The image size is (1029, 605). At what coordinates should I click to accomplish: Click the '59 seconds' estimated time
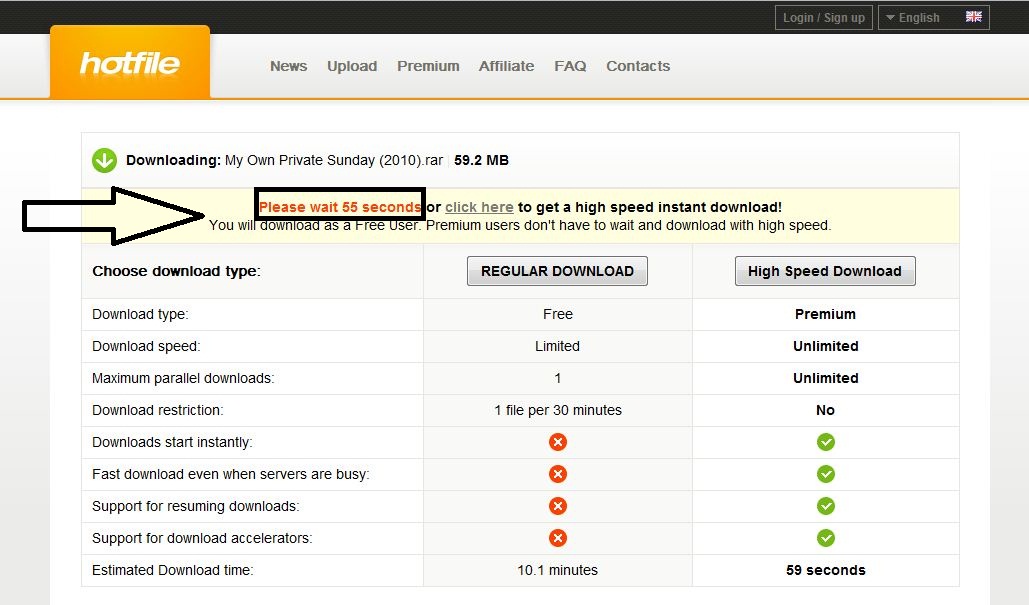826,570
